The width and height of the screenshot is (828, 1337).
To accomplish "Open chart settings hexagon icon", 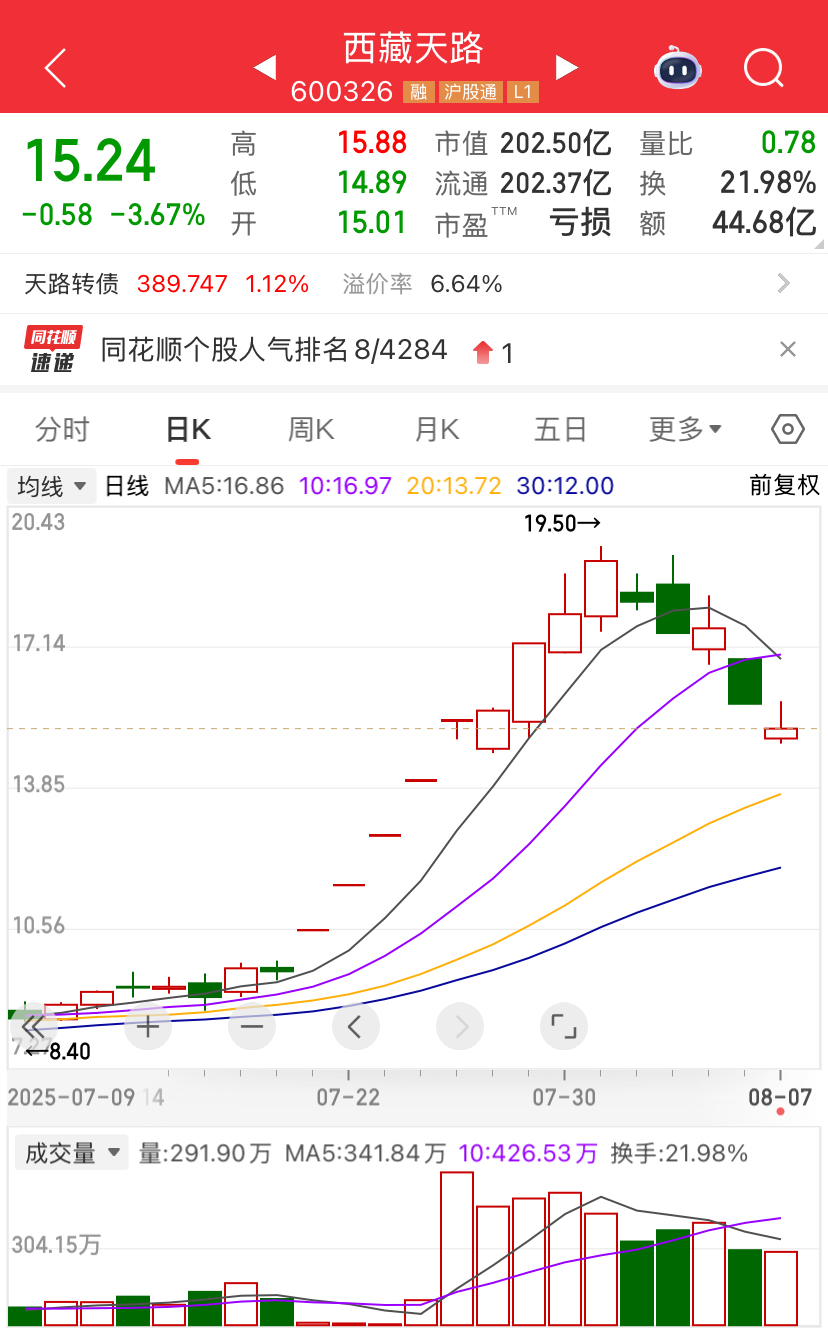I will pos(788,429).
